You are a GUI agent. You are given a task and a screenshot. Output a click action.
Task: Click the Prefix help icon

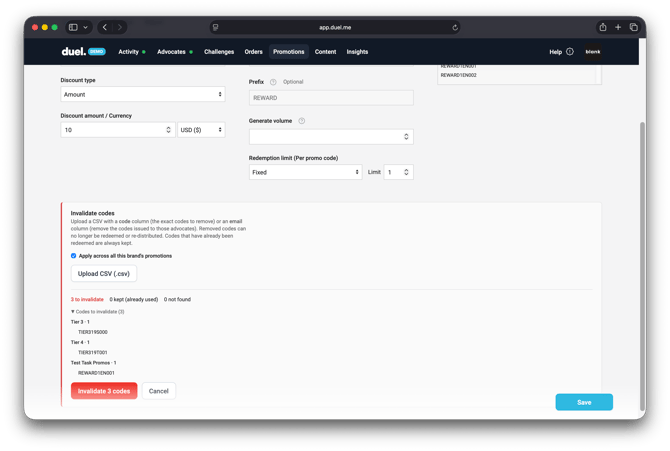(x=273, y=82)
